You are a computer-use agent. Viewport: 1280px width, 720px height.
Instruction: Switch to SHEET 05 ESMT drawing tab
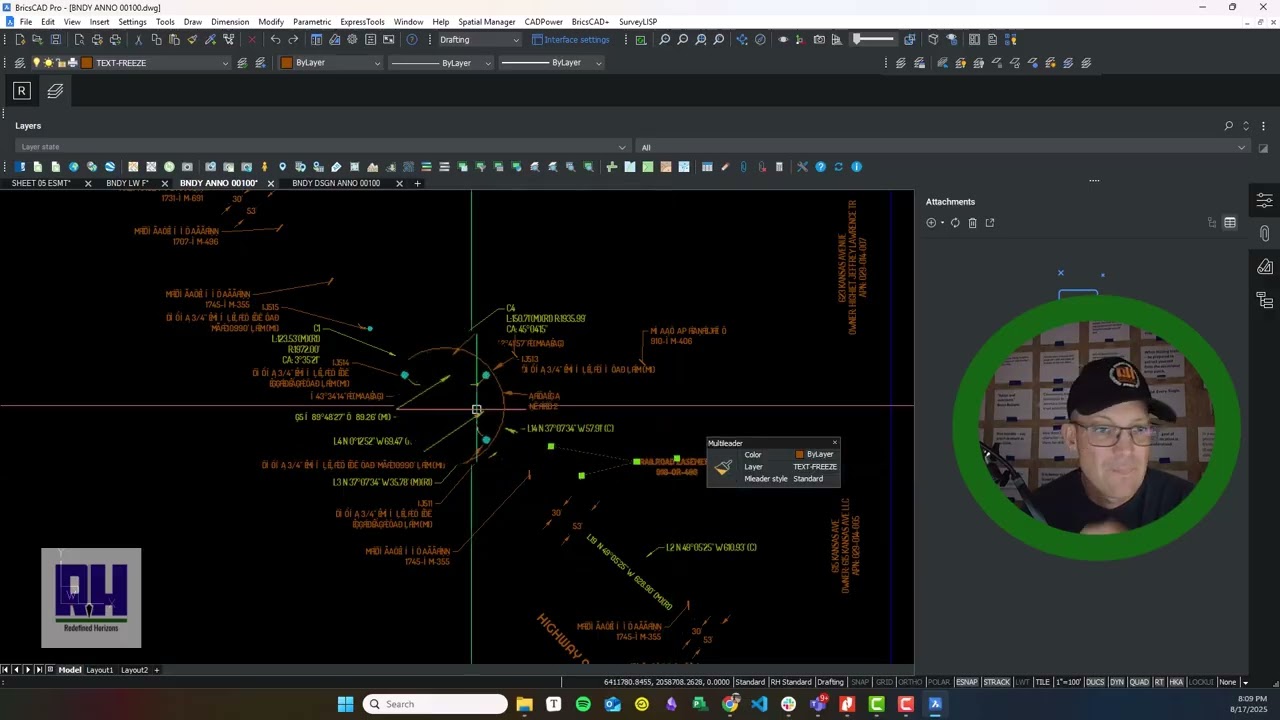coord(41,184)
